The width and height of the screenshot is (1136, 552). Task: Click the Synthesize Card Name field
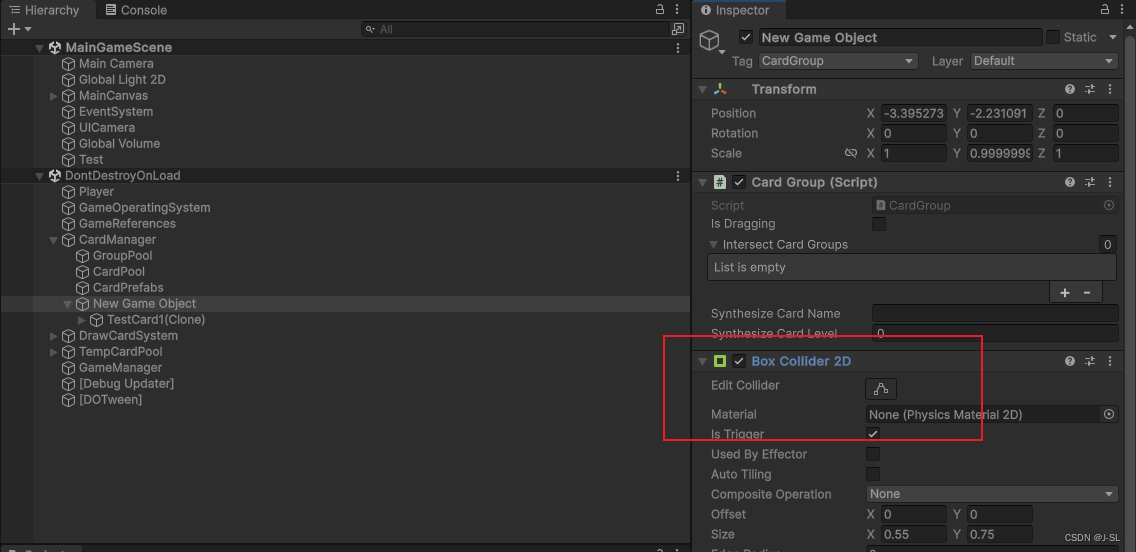pyautogui.click(x=995, y=313)
